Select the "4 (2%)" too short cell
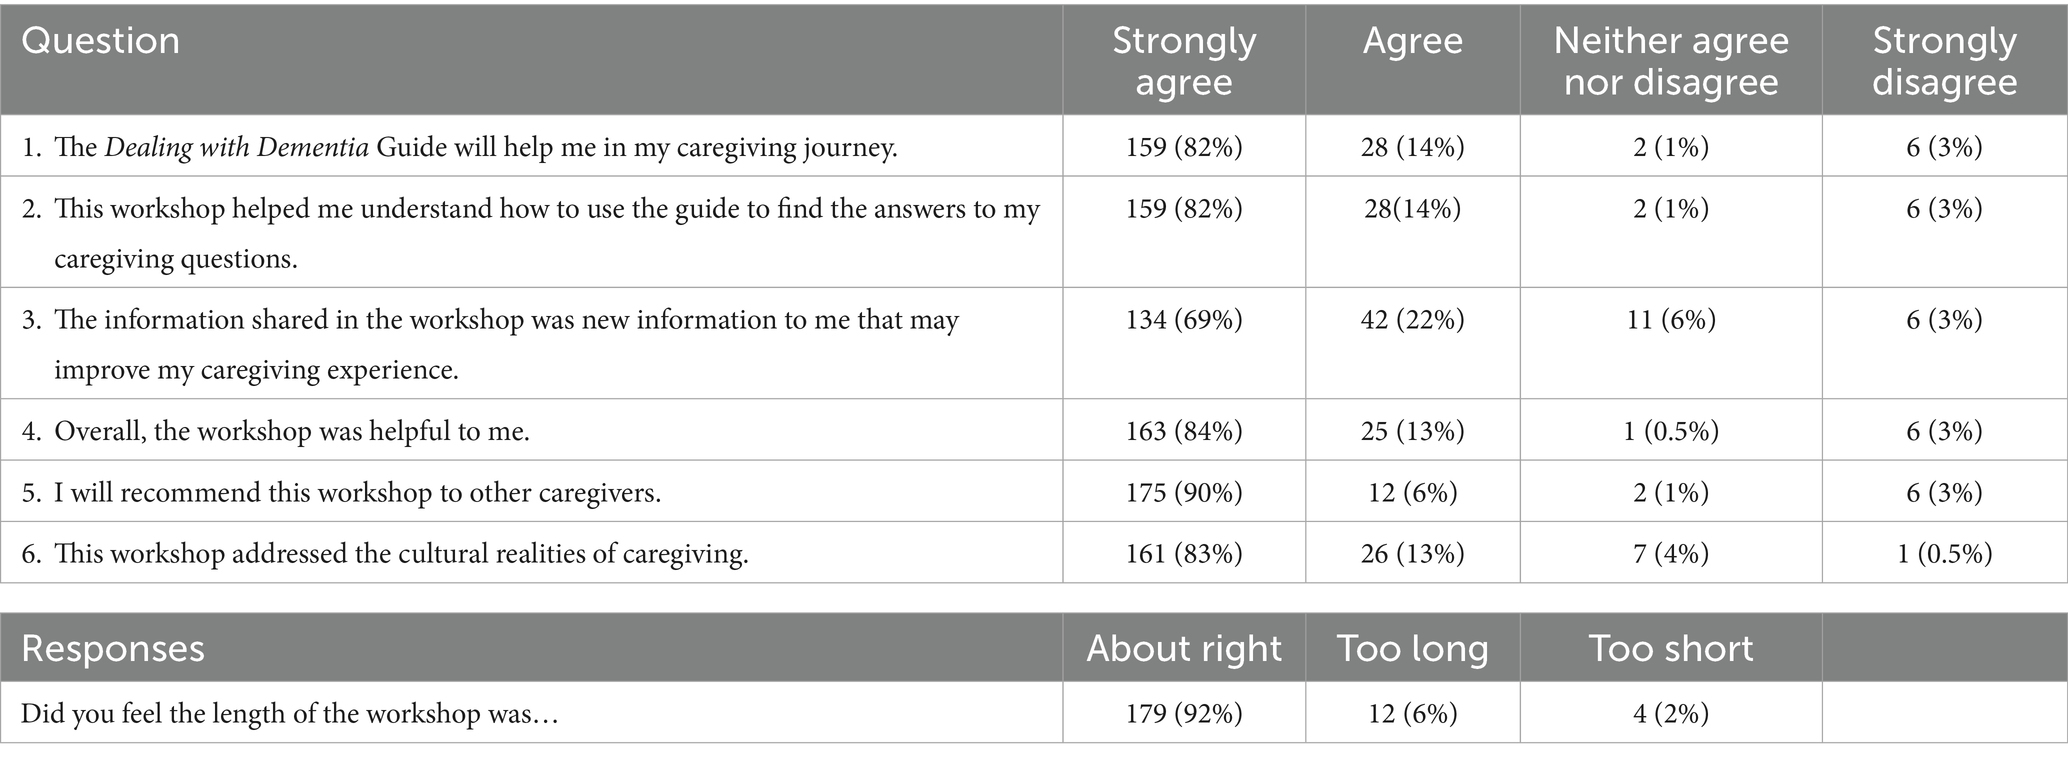Screen dimensions: 2068x761 [x=1671, y=714]
